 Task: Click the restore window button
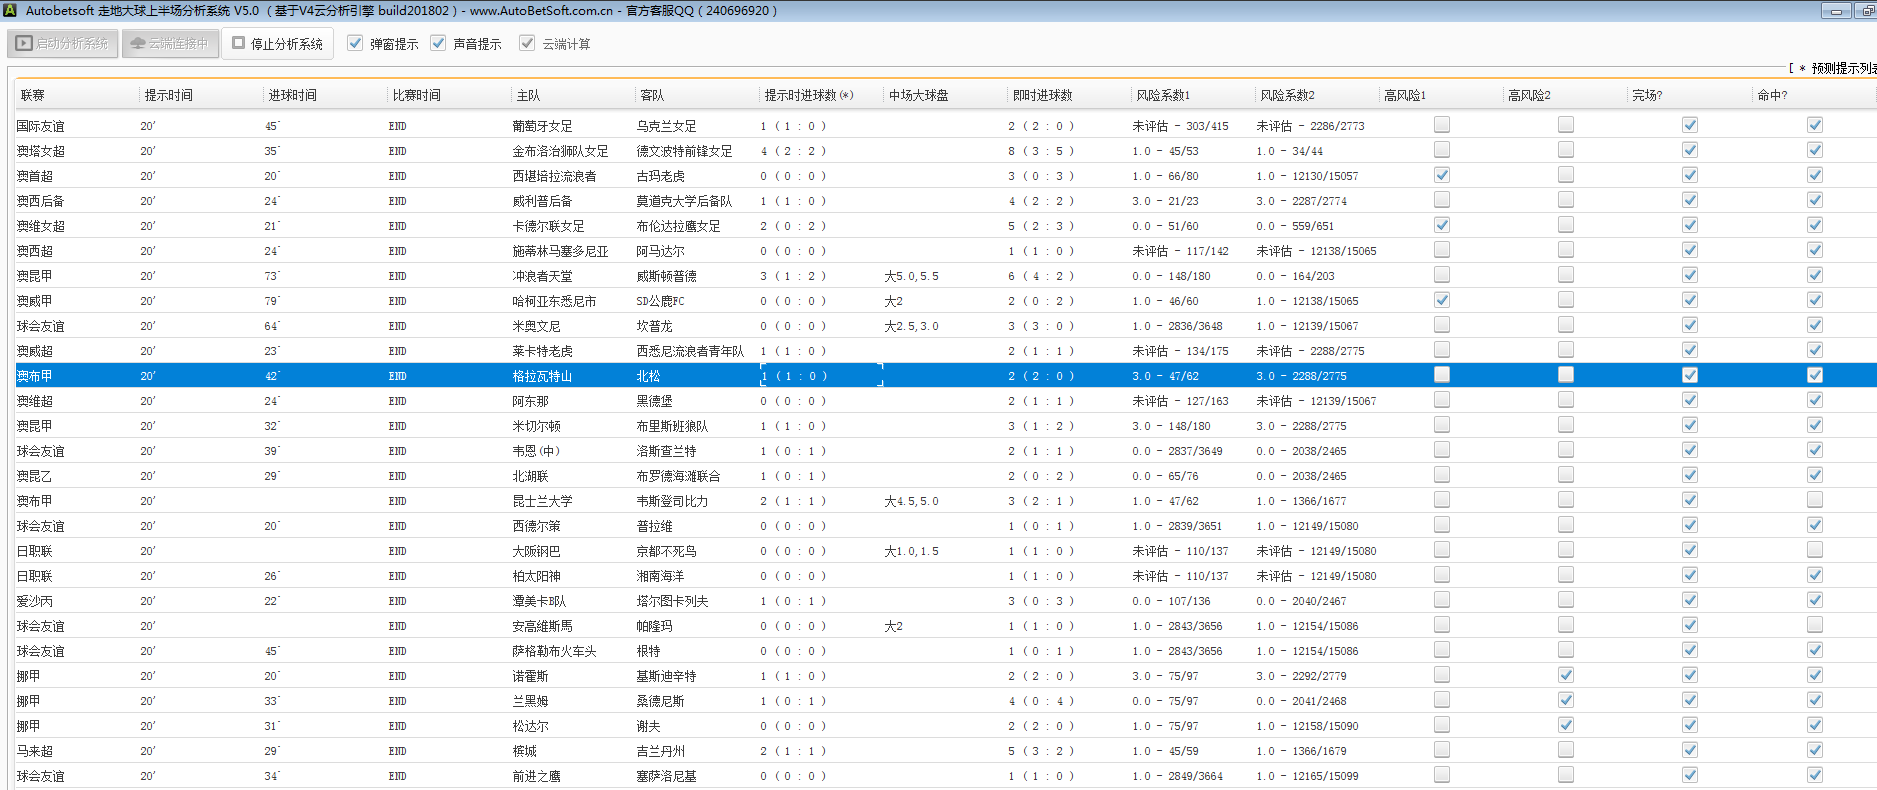[1866, 11]
